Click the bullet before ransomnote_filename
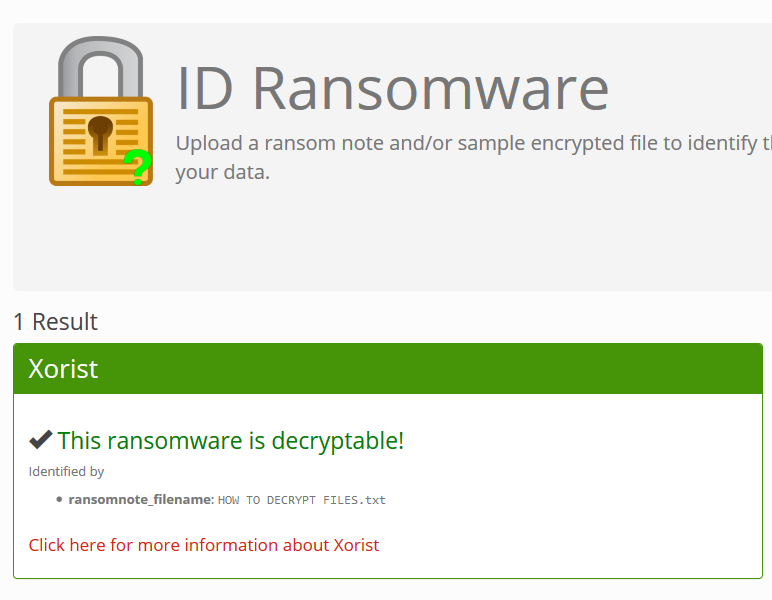 (59, 500)
